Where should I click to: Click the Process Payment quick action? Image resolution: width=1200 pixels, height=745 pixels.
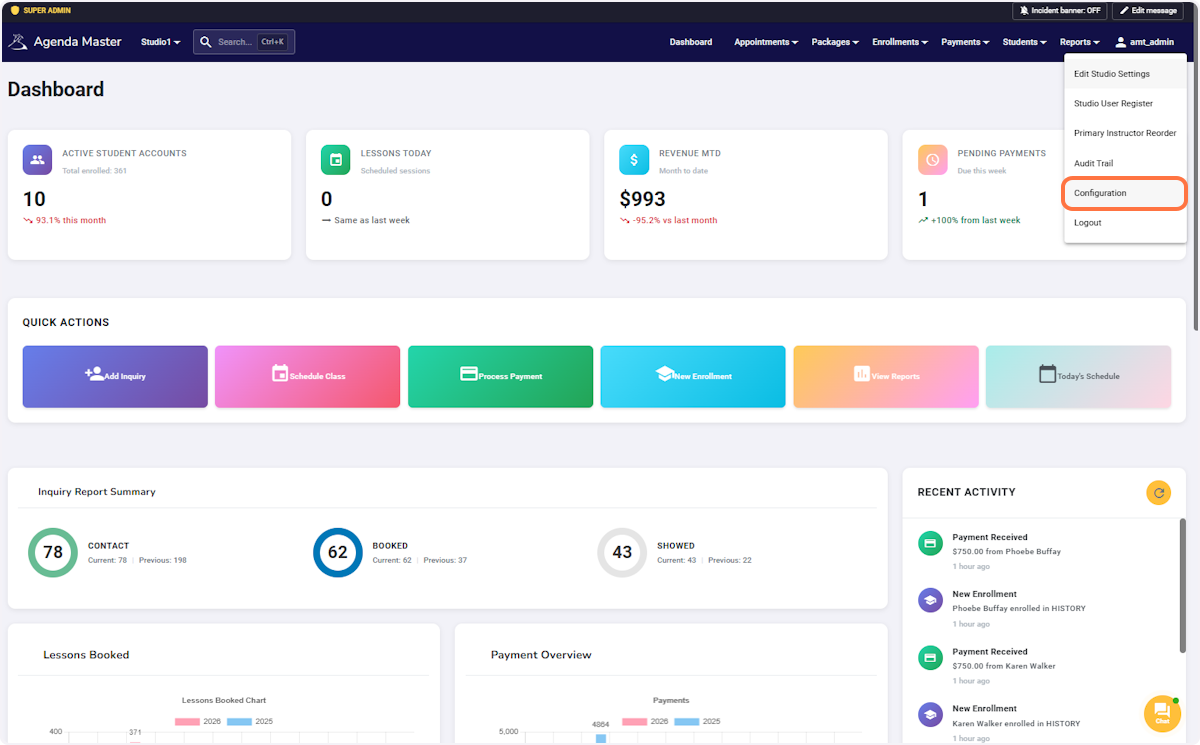click(500, 377)
